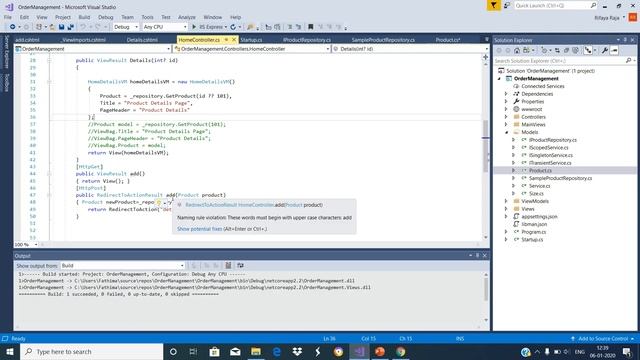
Task: Open the Debug menu
Action: pyautogui.click(x=105, y=17)
